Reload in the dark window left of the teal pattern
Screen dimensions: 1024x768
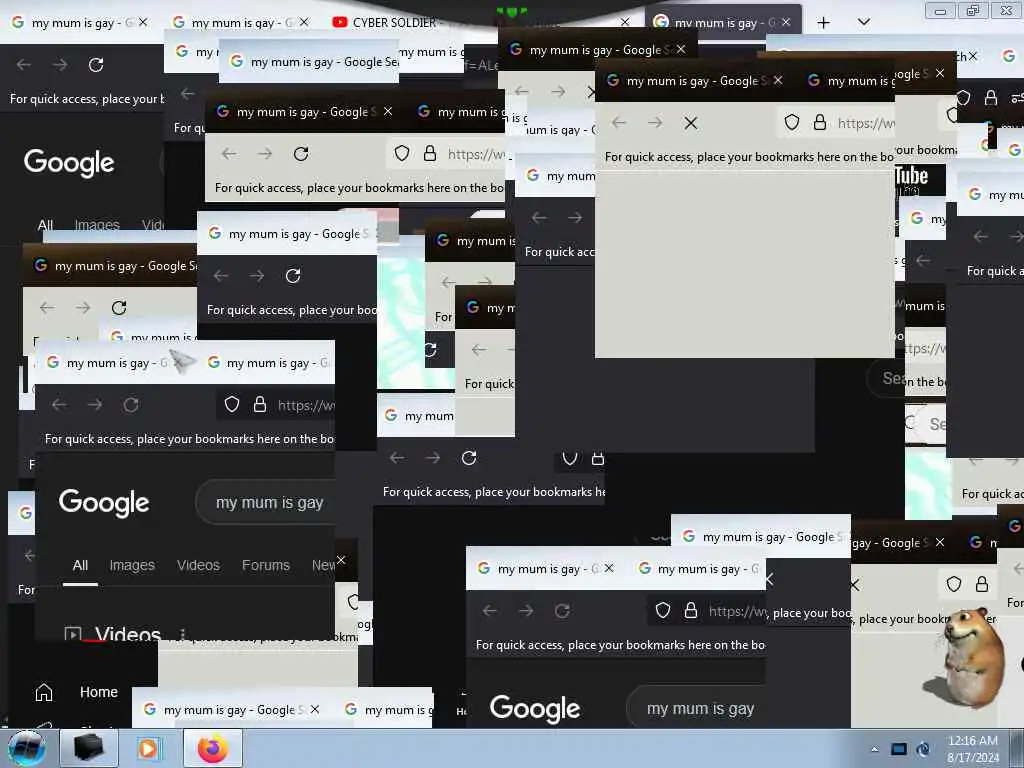pyautogui.click(x=293, y=276)
